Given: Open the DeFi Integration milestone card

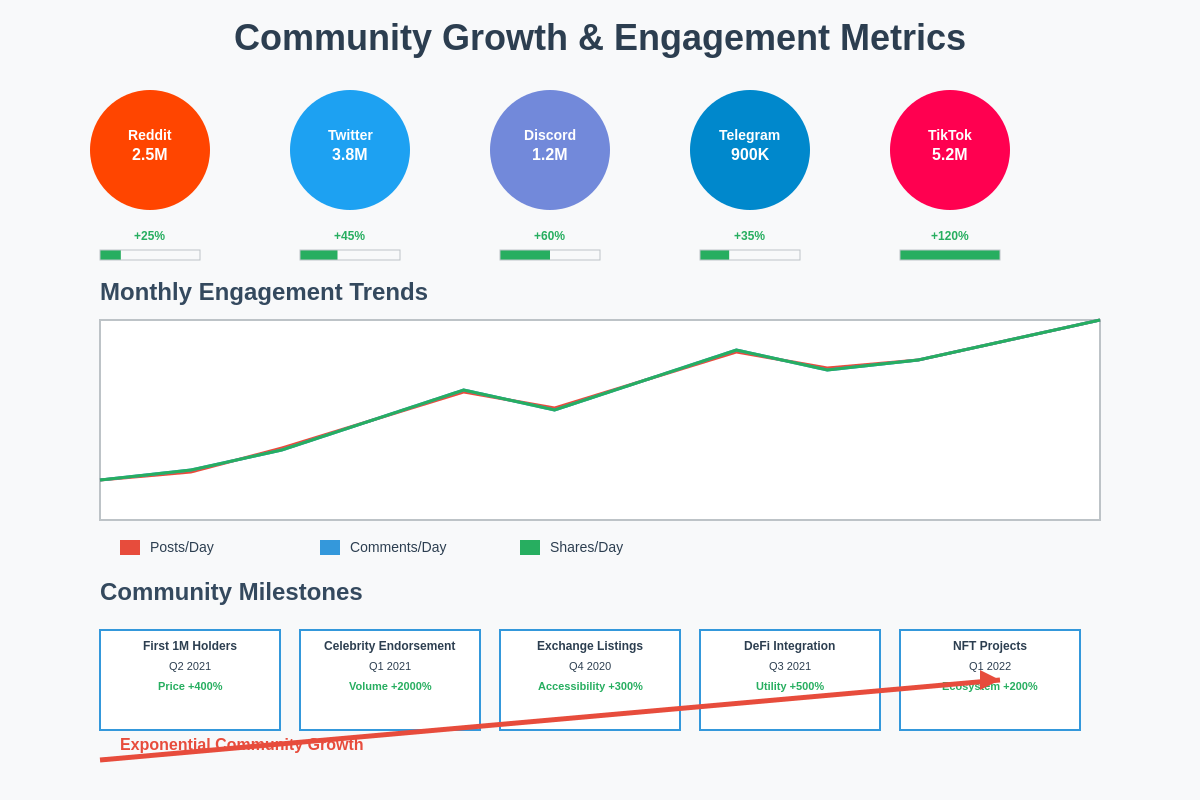Looking at the screenshot, I should (790, 680).
